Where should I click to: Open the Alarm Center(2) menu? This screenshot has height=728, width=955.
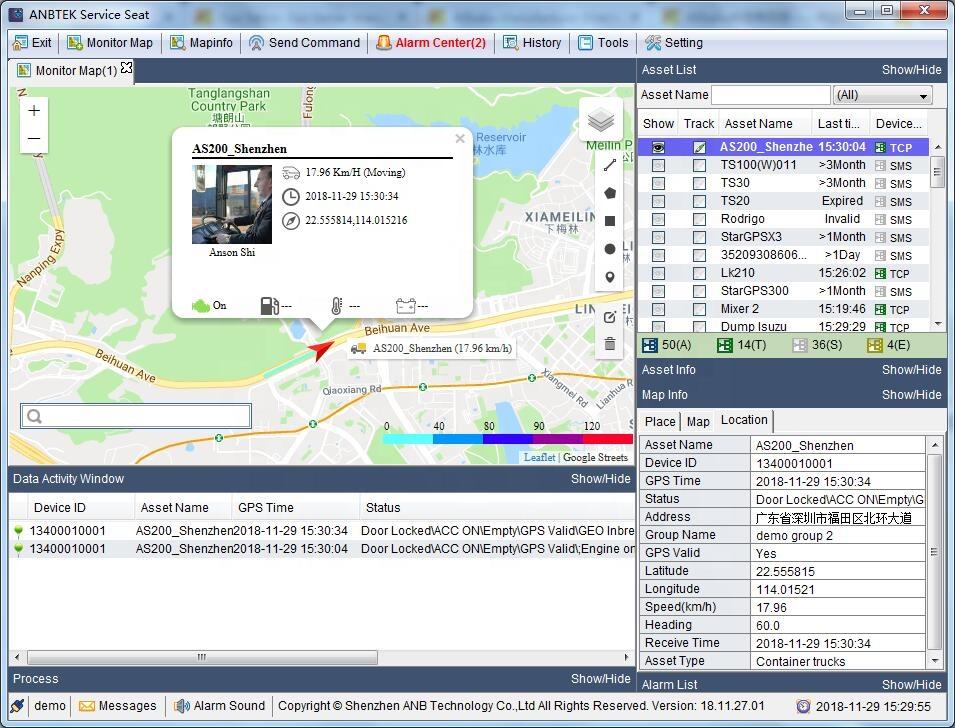(x=431, y=43)
